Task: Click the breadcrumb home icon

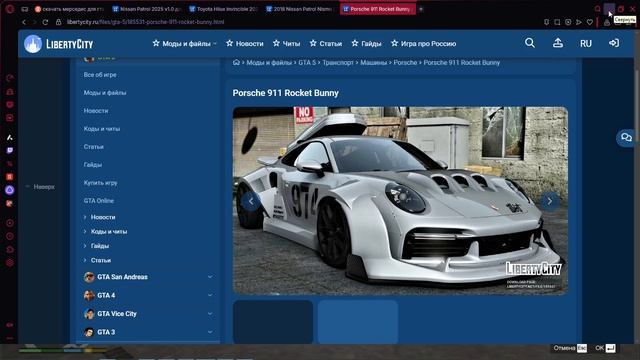Action: pos(236,62)
